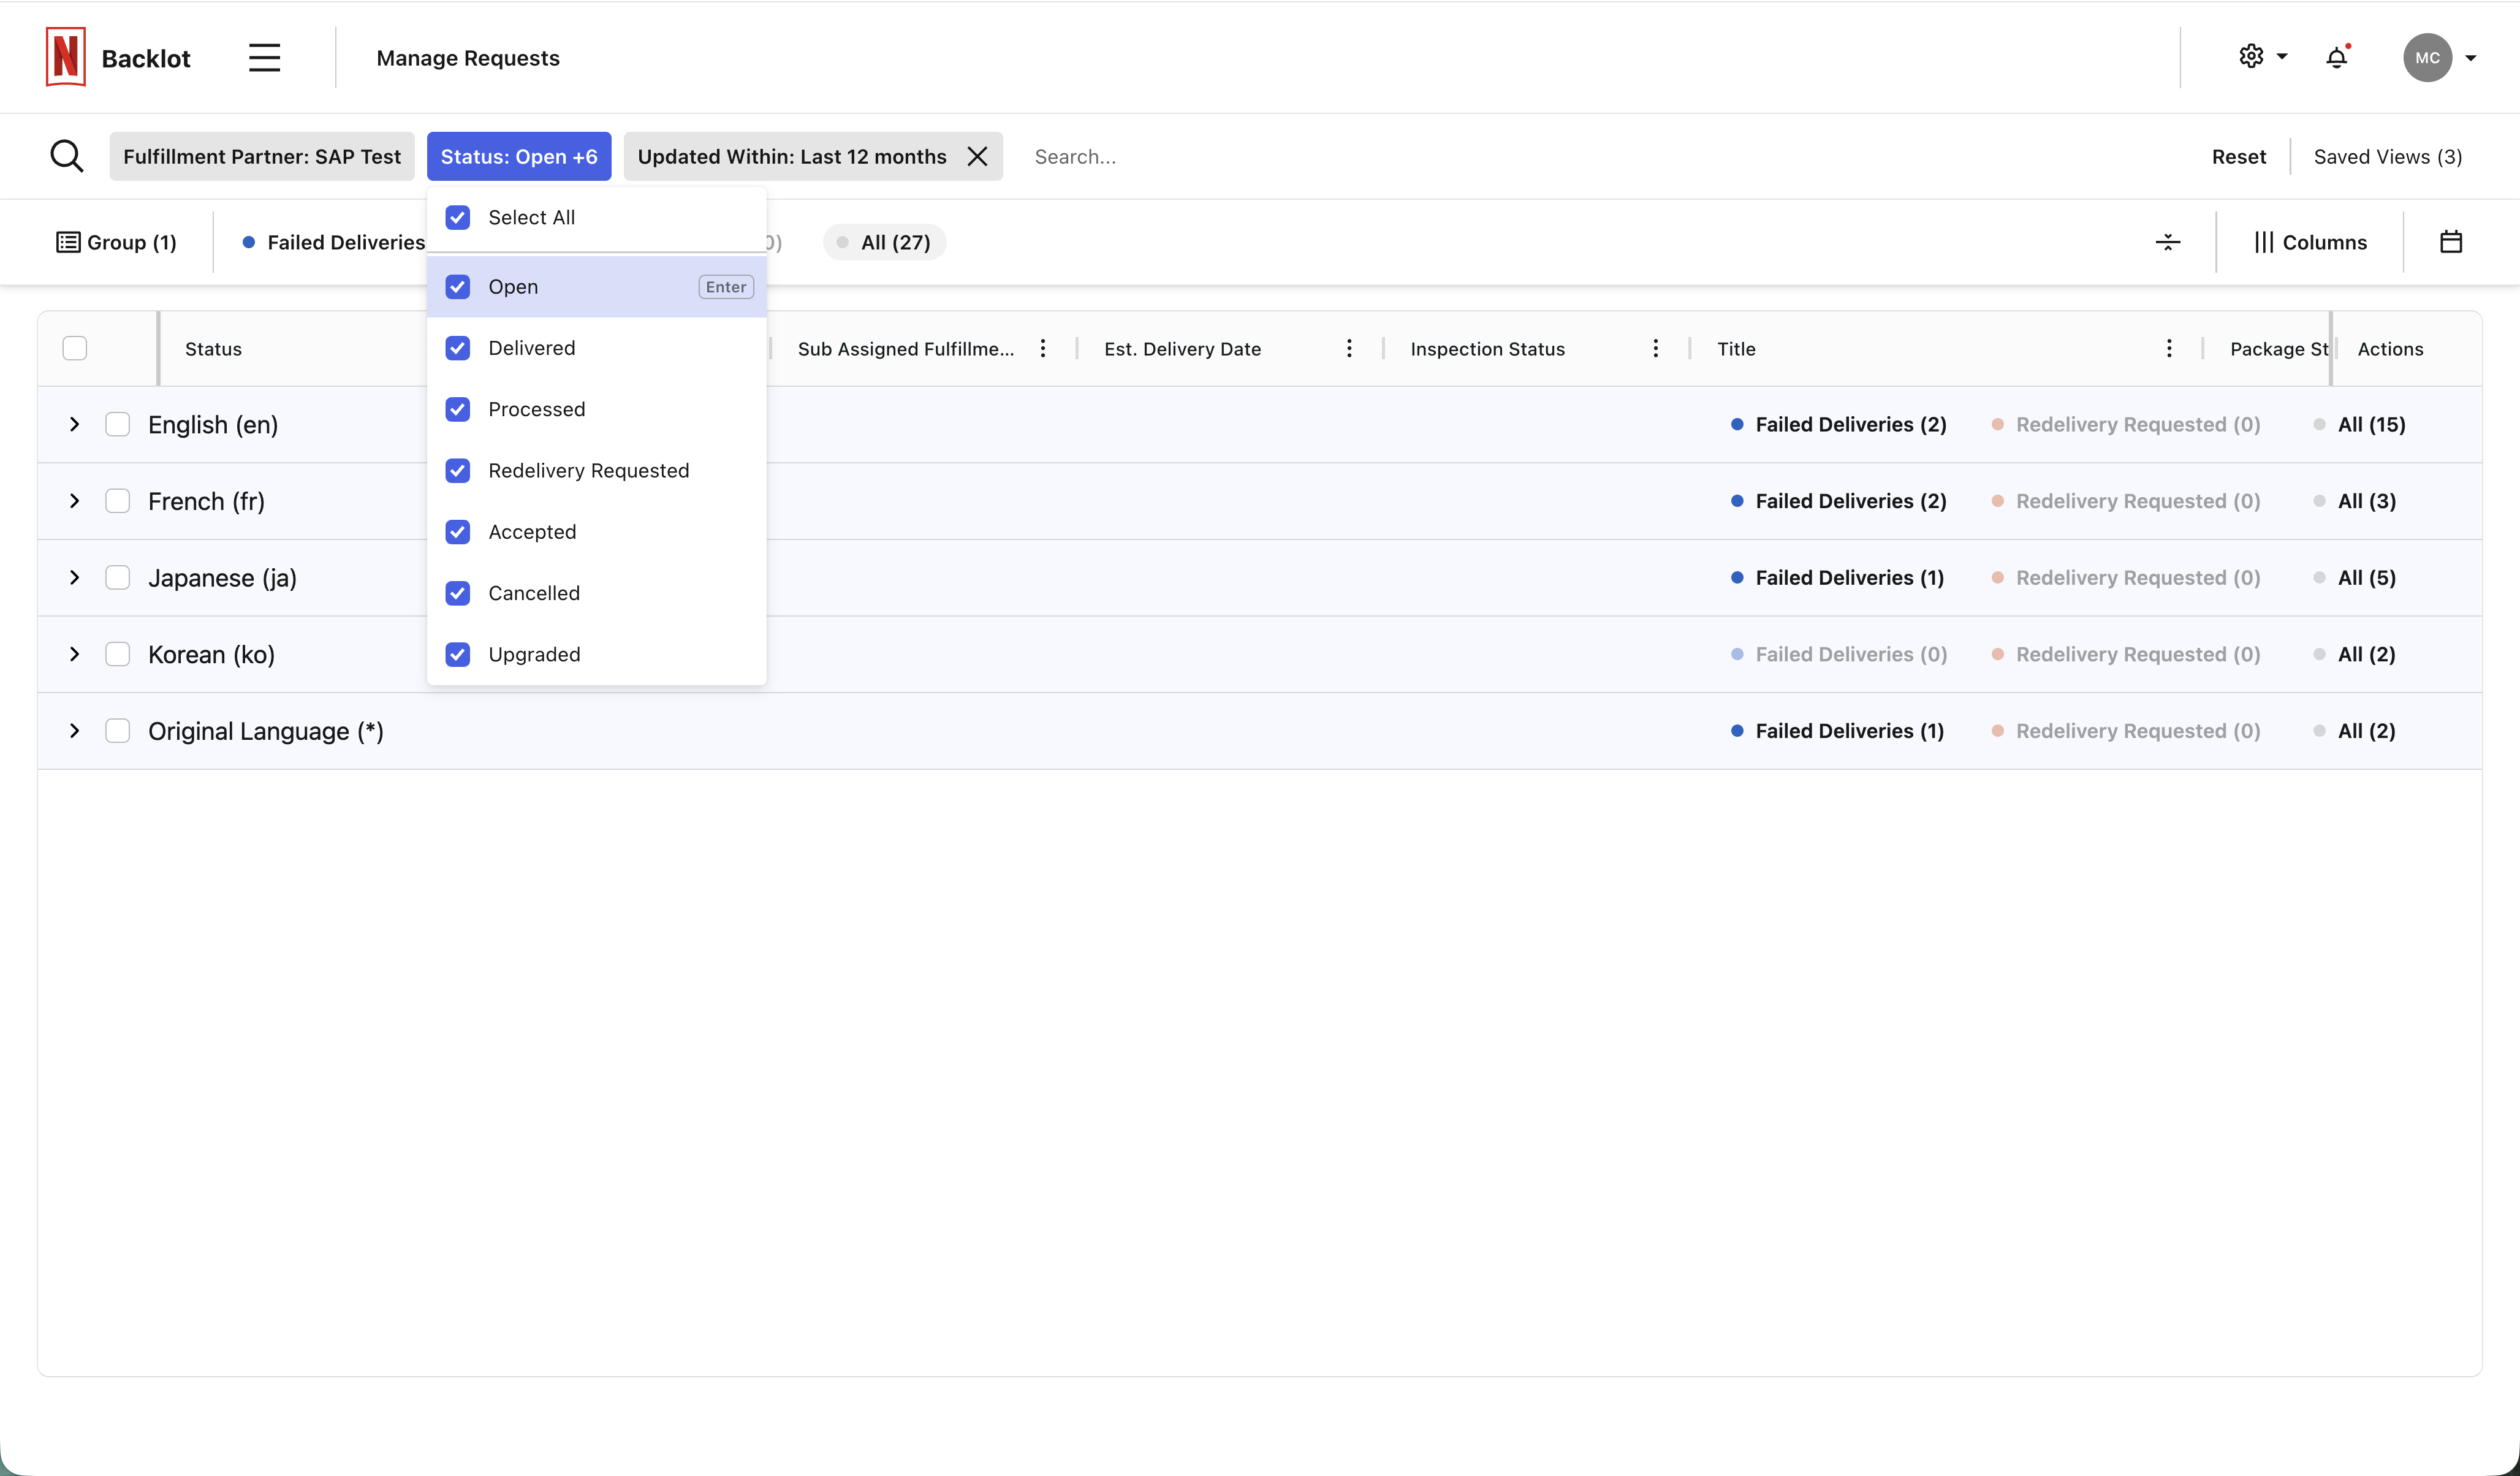
Task: Check the row selection box for French (fr)
Action: [117, 500]
